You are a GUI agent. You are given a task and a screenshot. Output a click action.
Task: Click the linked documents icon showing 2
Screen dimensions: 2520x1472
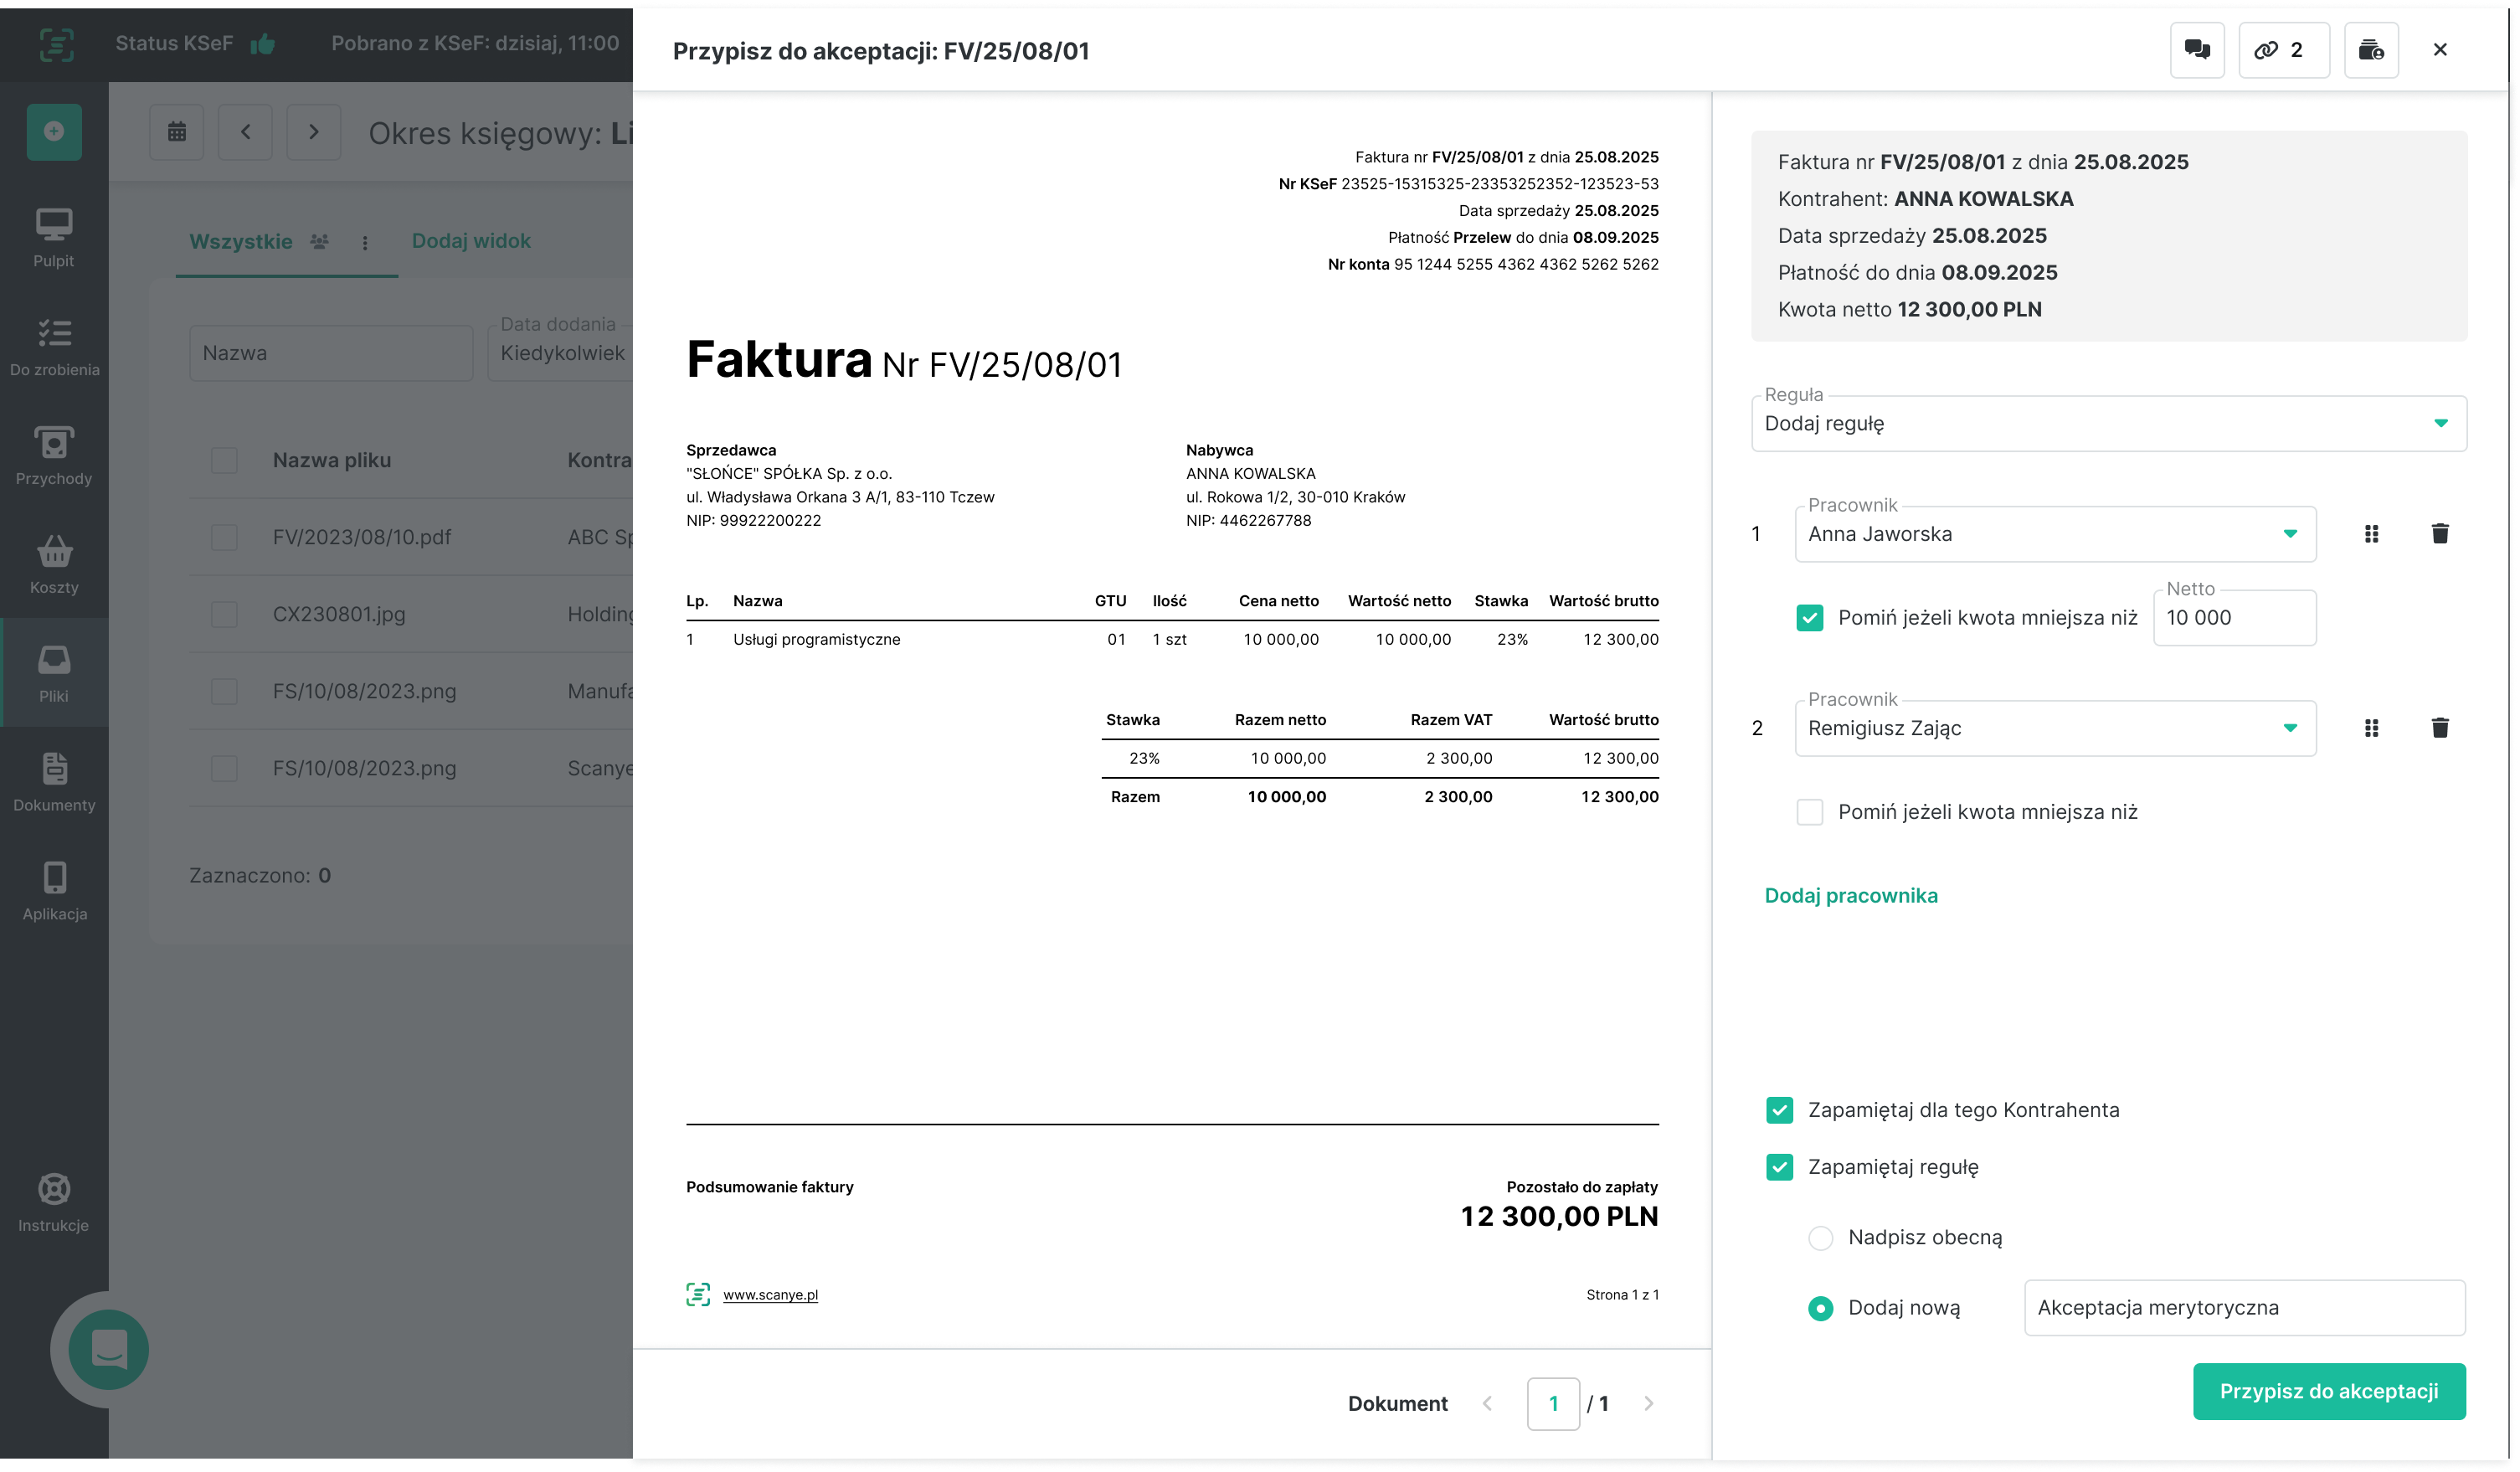coord(2282,50)
